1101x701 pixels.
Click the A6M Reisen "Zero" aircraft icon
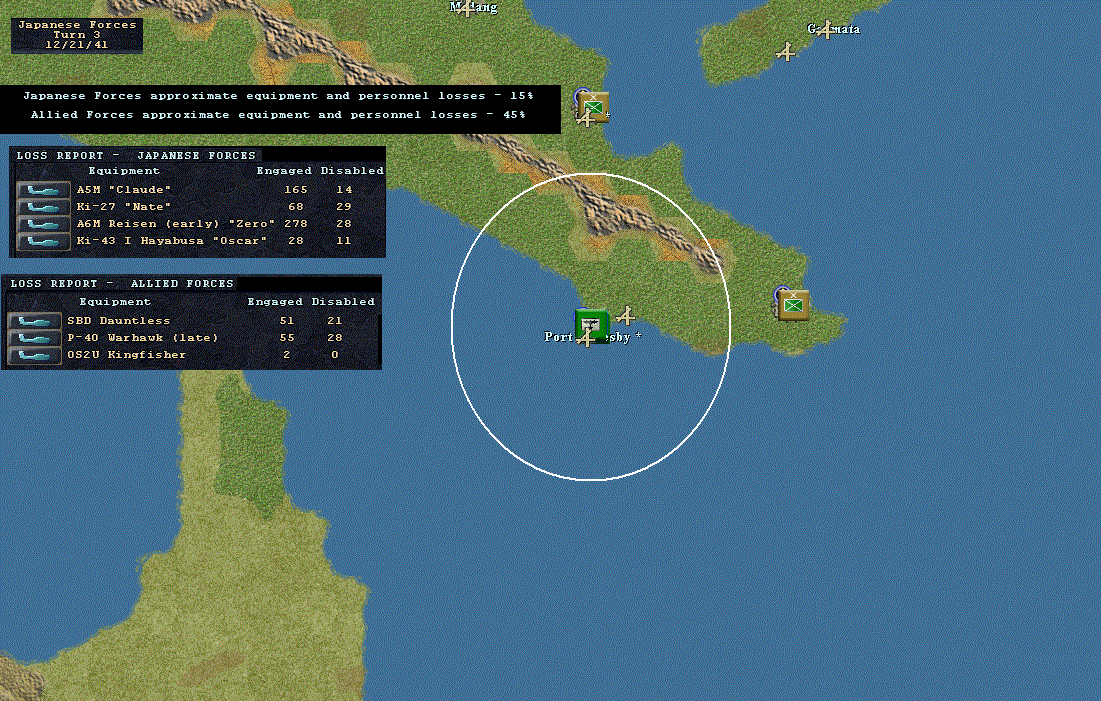(x=43, y=224)
